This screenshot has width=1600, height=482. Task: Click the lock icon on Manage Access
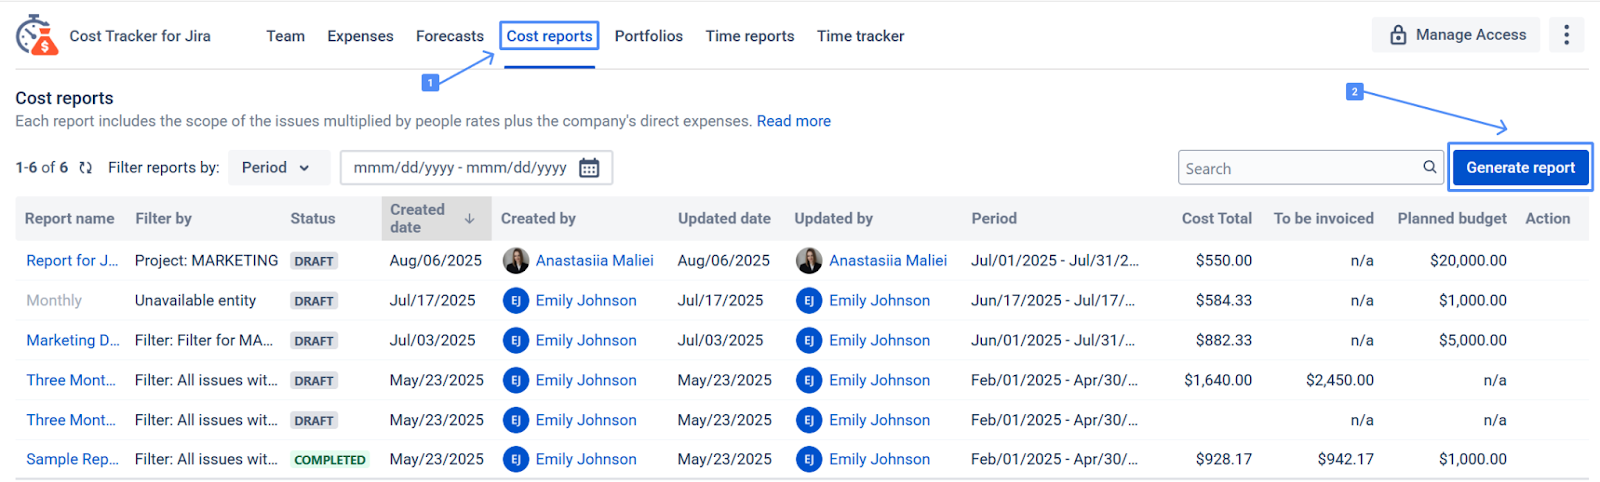point(1398,36)
